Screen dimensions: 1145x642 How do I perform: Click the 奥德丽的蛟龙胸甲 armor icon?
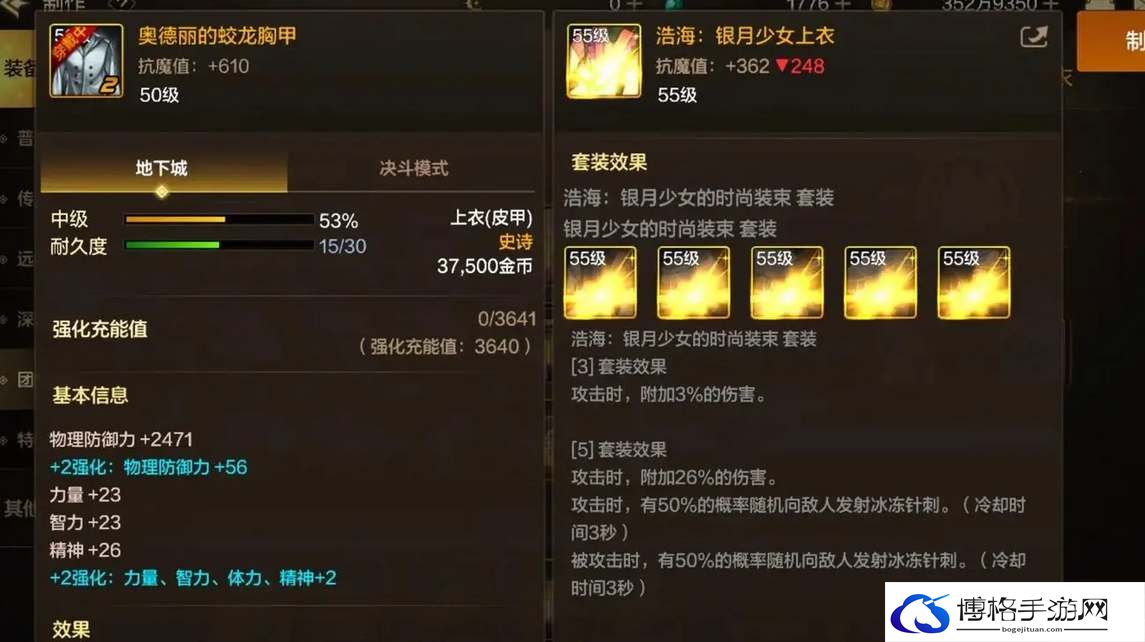point(86,61)
